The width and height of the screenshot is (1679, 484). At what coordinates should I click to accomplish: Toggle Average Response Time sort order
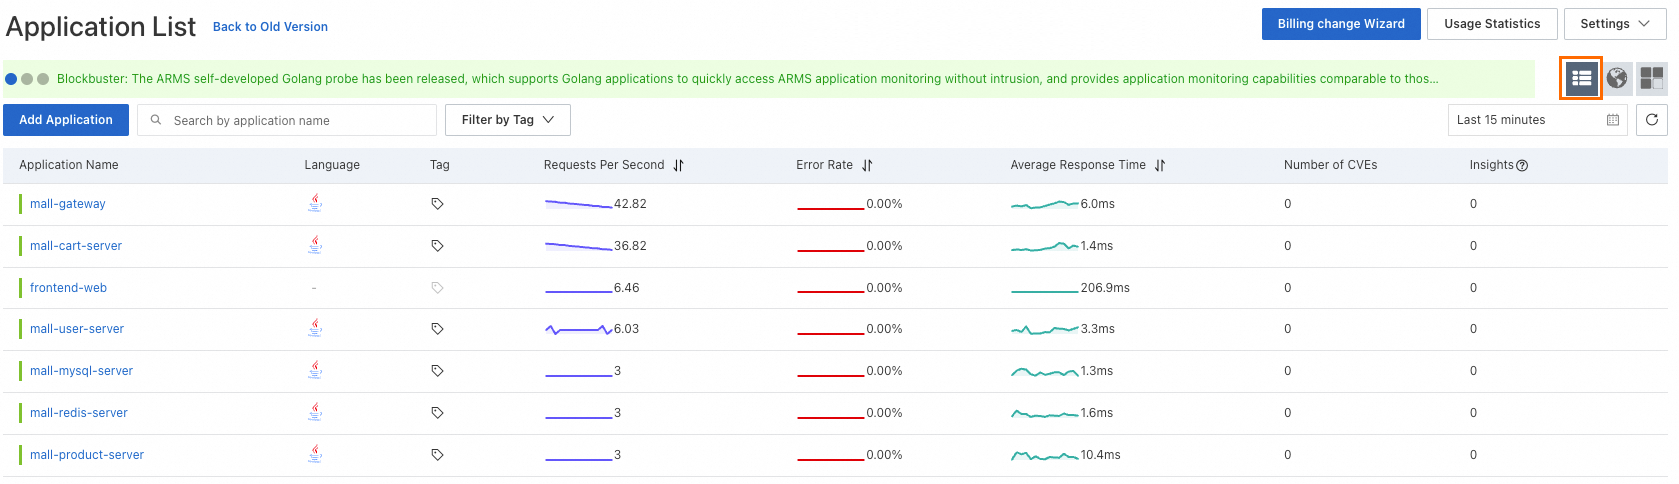point(1160,166)
